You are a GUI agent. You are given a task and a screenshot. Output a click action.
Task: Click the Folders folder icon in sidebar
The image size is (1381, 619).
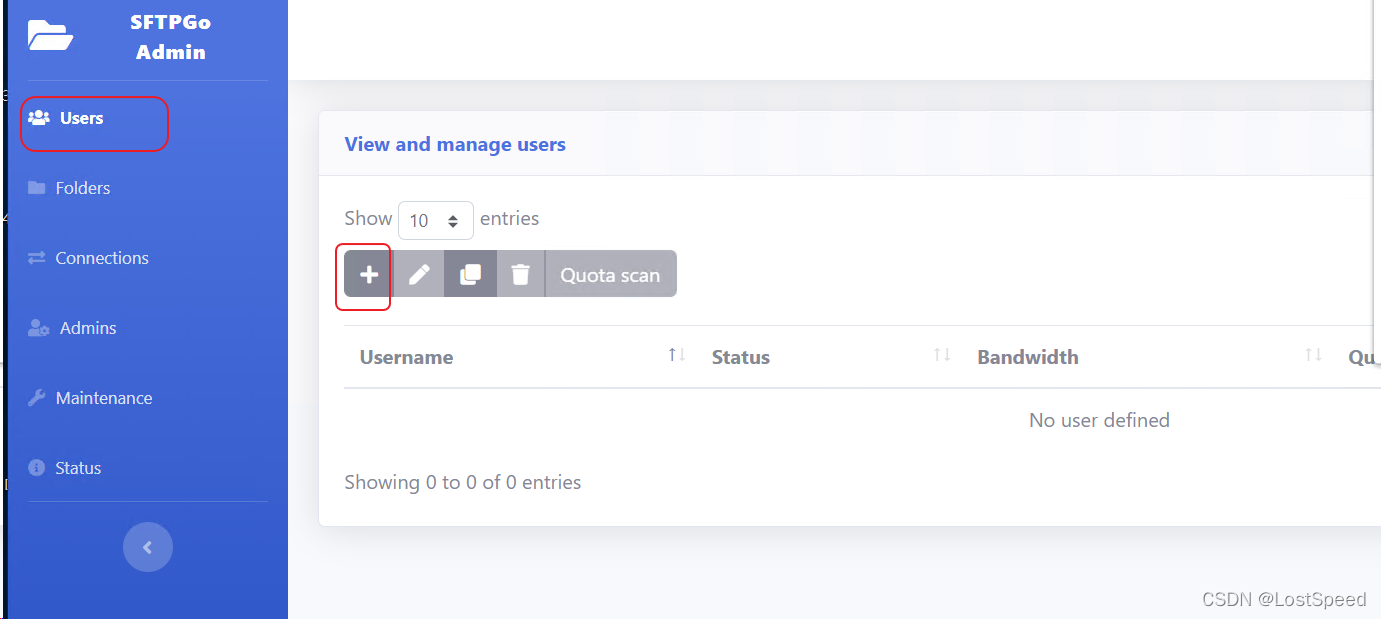tap(37, 188)
